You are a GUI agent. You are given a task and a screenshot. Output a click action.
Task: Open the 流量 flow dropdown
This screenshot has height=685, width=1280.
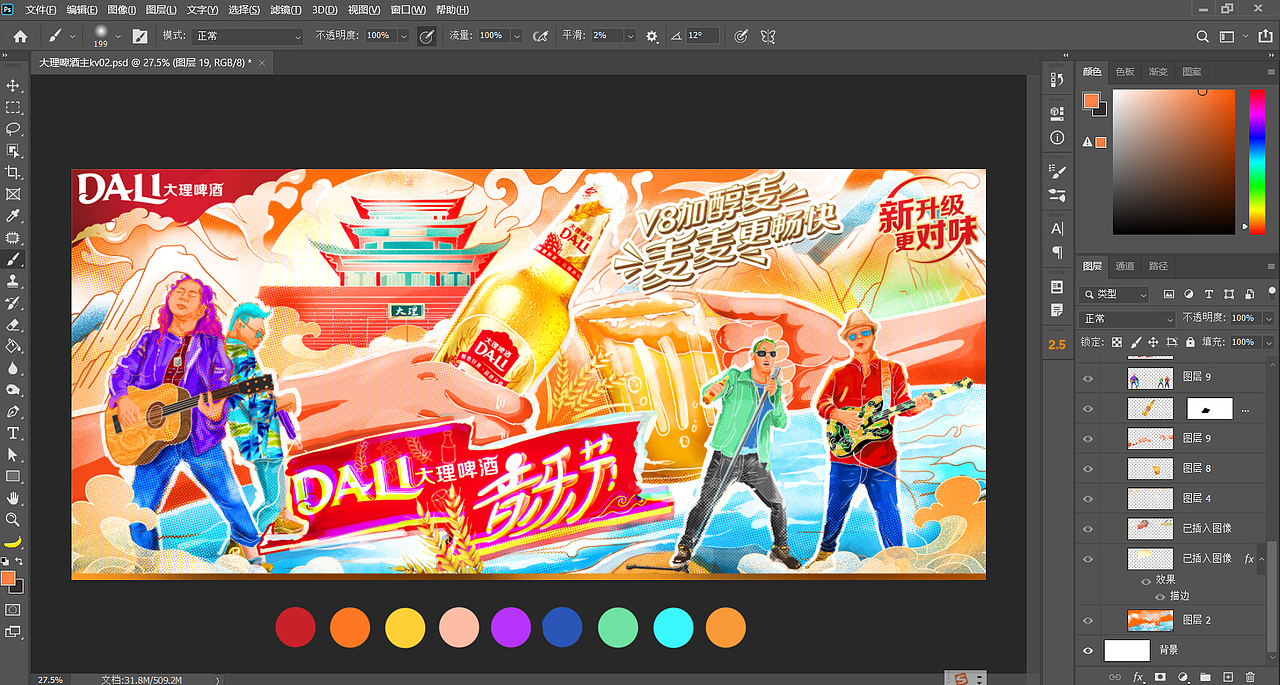click(x=517, y=36)
